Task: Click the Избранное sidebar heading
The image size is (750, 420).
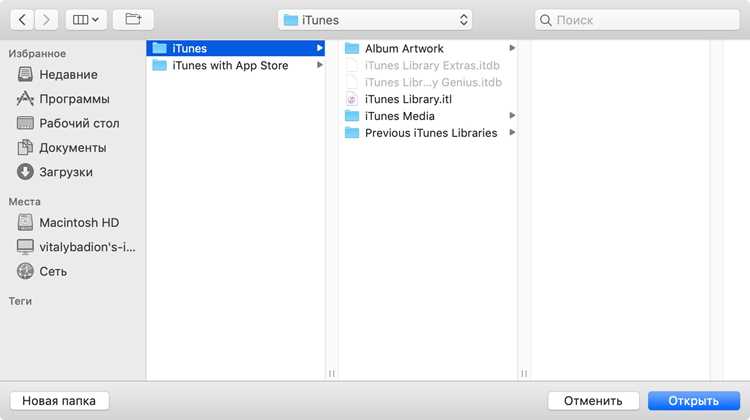Action: click(x=37, y=54)
